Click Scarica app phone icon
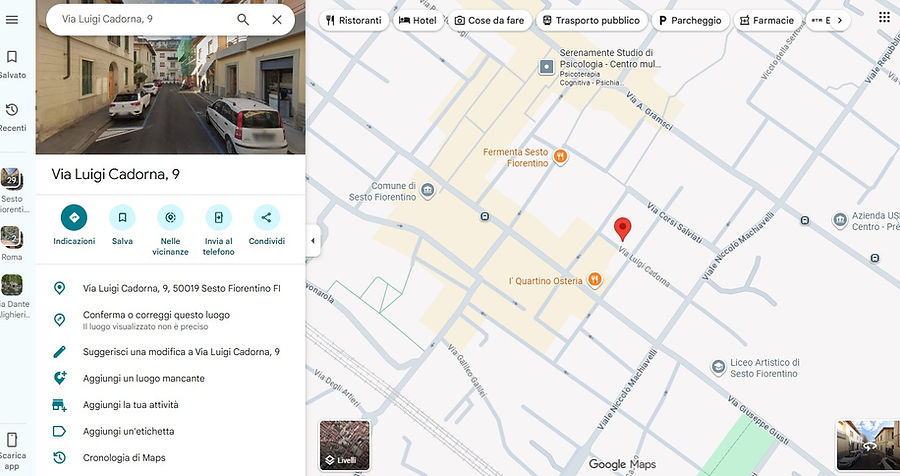900x476 pixels. pyautogui.click(x=12, y=440)
